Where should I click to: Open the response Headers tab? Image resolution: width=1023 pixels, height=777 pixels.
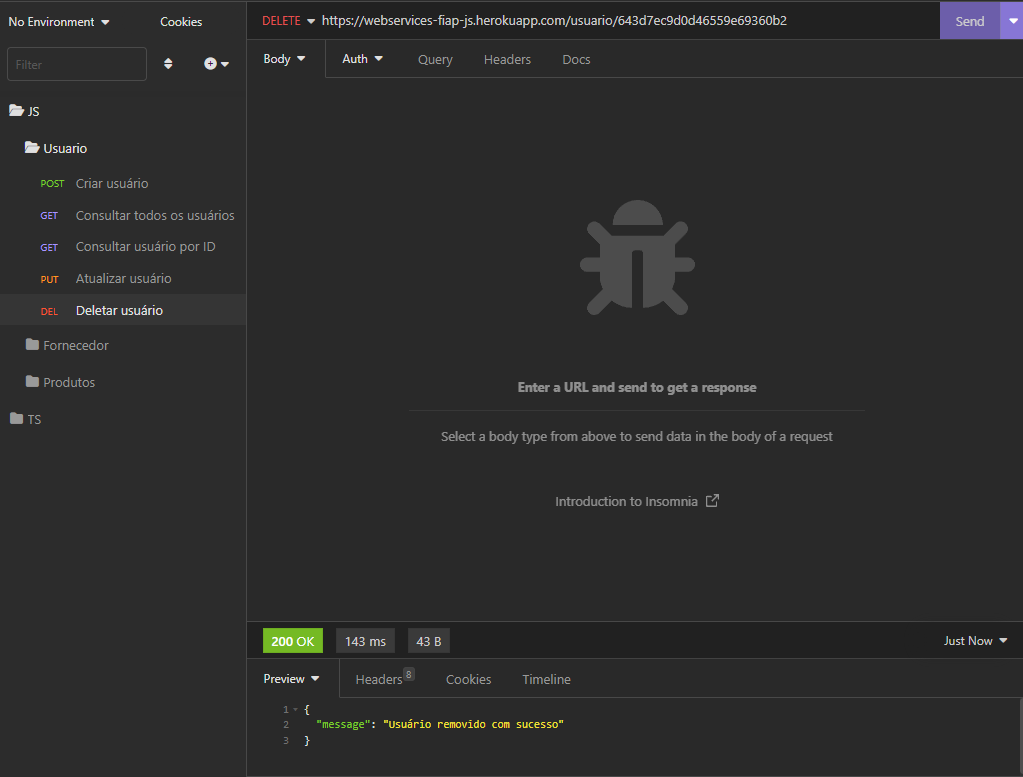tap(378, 679)
